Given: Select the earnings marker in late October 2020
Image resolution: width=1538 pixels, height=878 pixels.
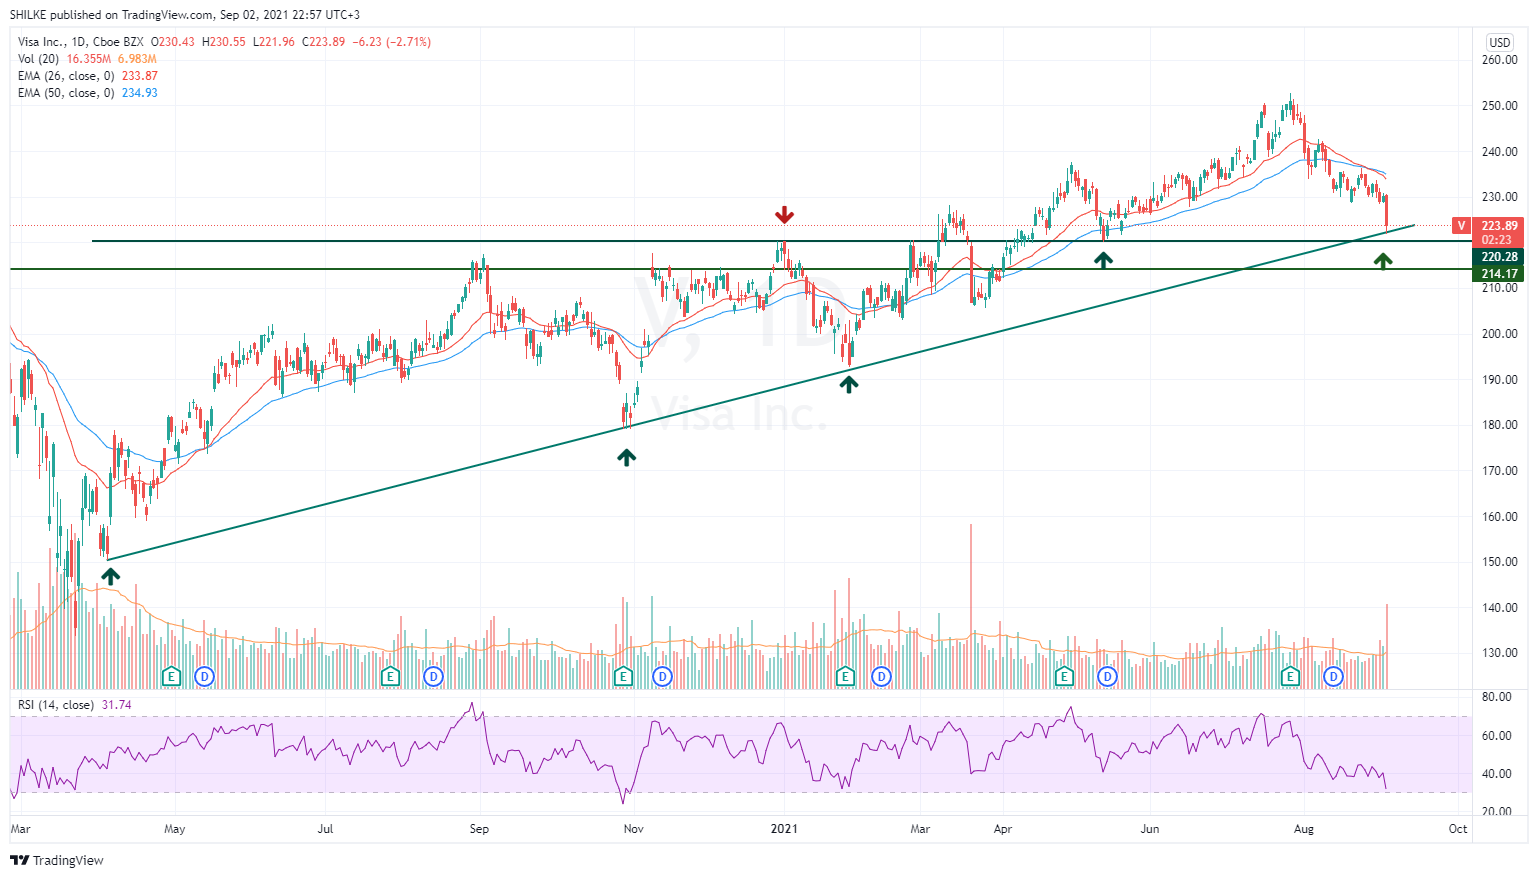Looking at the screenshot, I should (x=624, y=677).
